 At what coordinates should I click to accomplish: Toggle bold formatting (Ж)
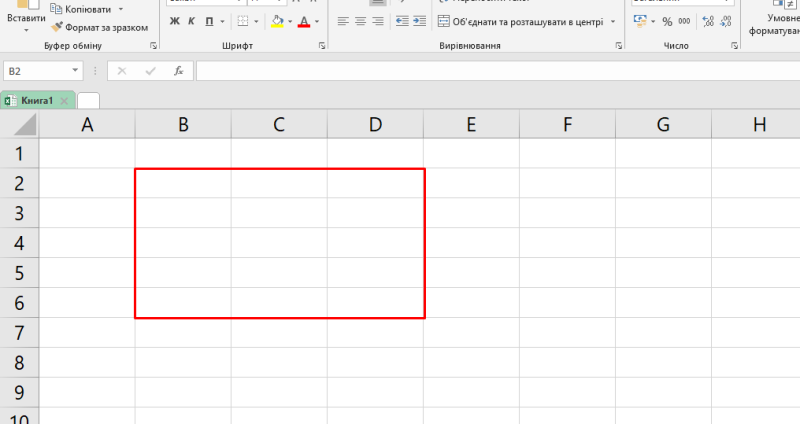click(174, 21)
